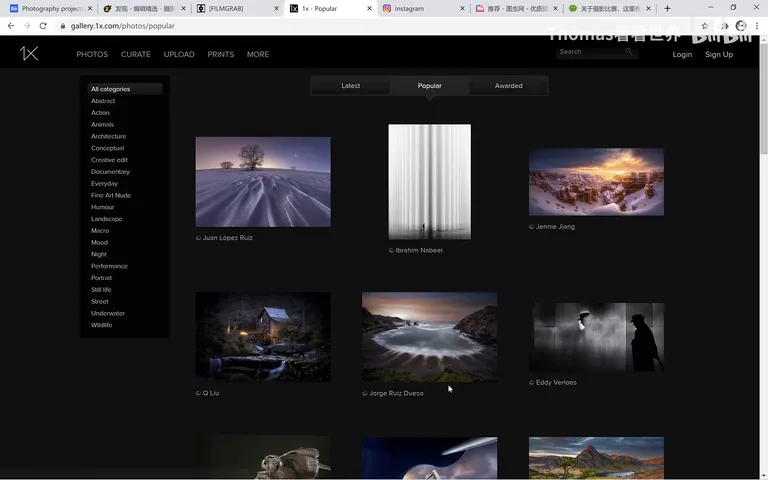This screenshot has height=480, width=768.
Task: Click the Login link
Action: pyautogui.click(x=682, y=54)
